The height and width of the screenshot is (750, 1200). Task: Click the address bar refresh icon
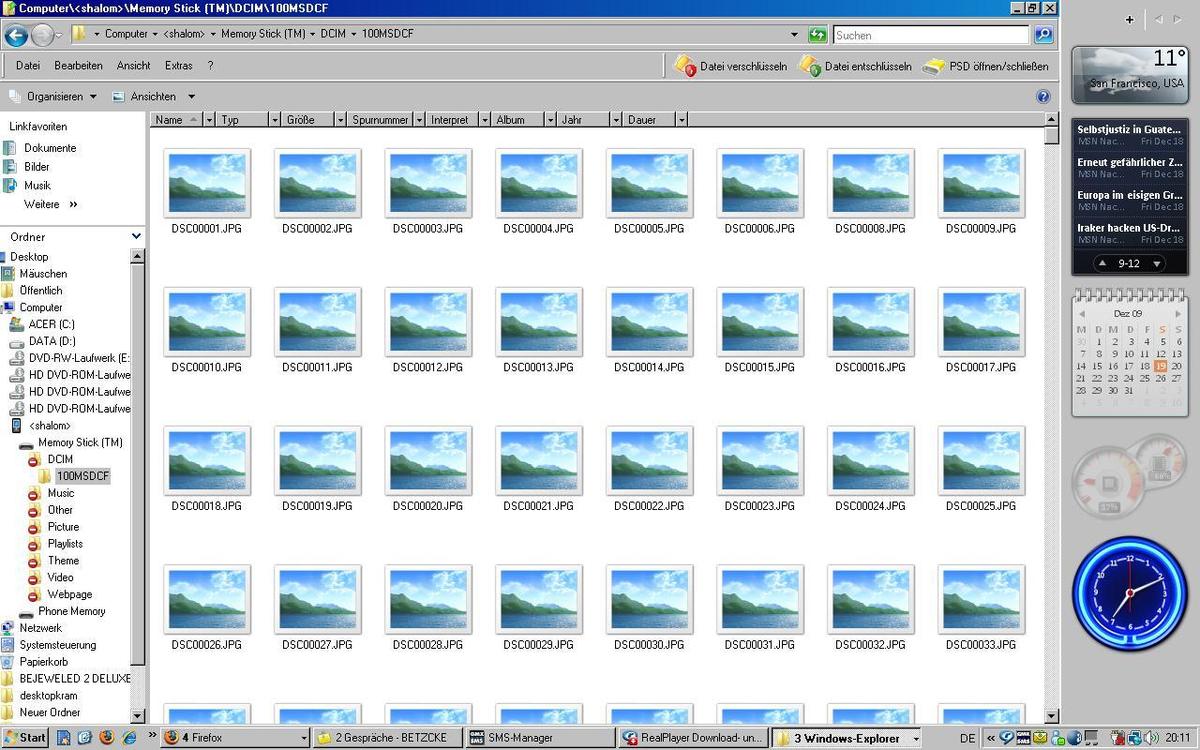818,35
